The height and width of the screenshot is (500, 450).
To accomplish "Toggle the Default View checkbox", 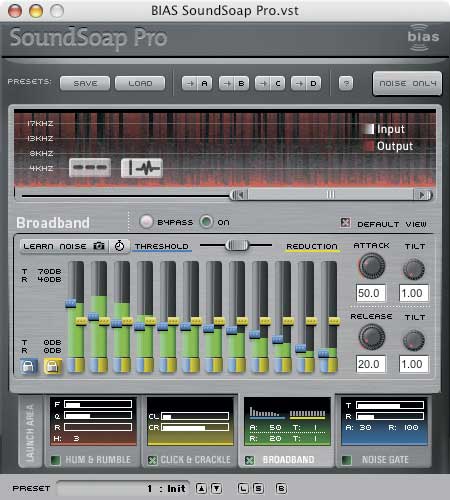I will (345, 222).
